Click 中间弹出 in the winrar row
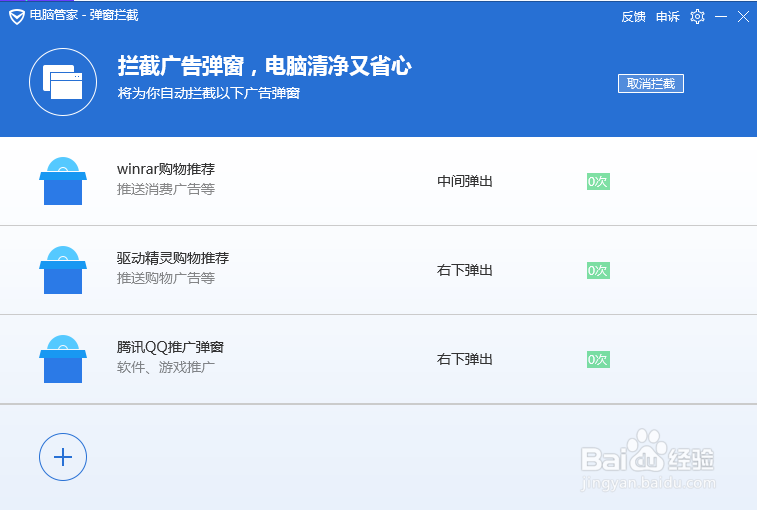 [x=464, y=181]
